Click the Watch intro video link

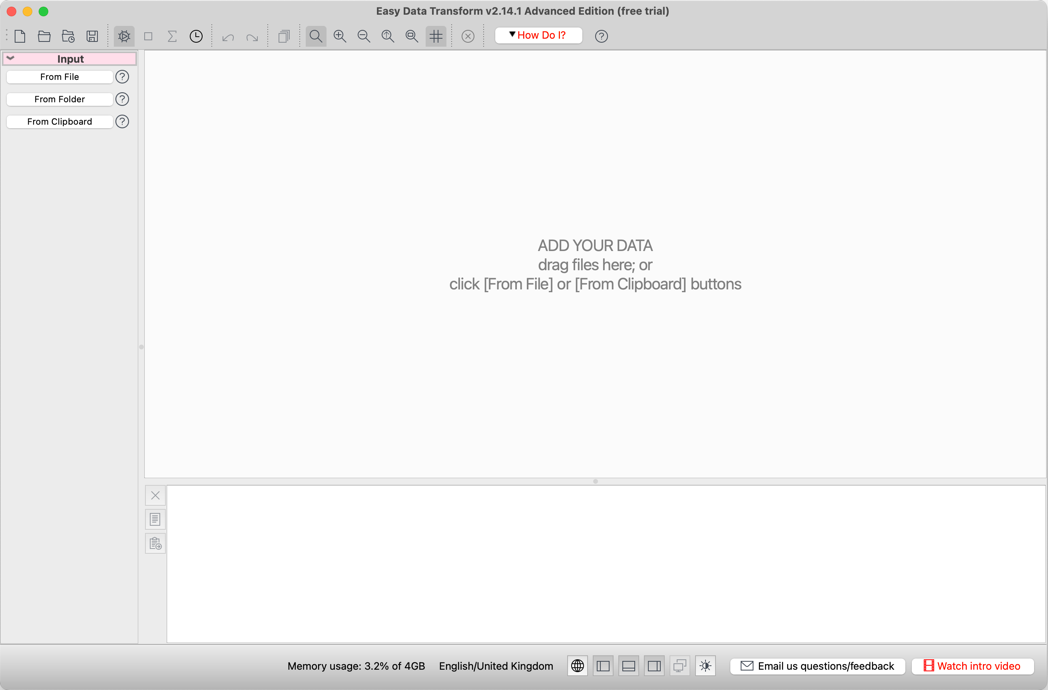point(972,666)
